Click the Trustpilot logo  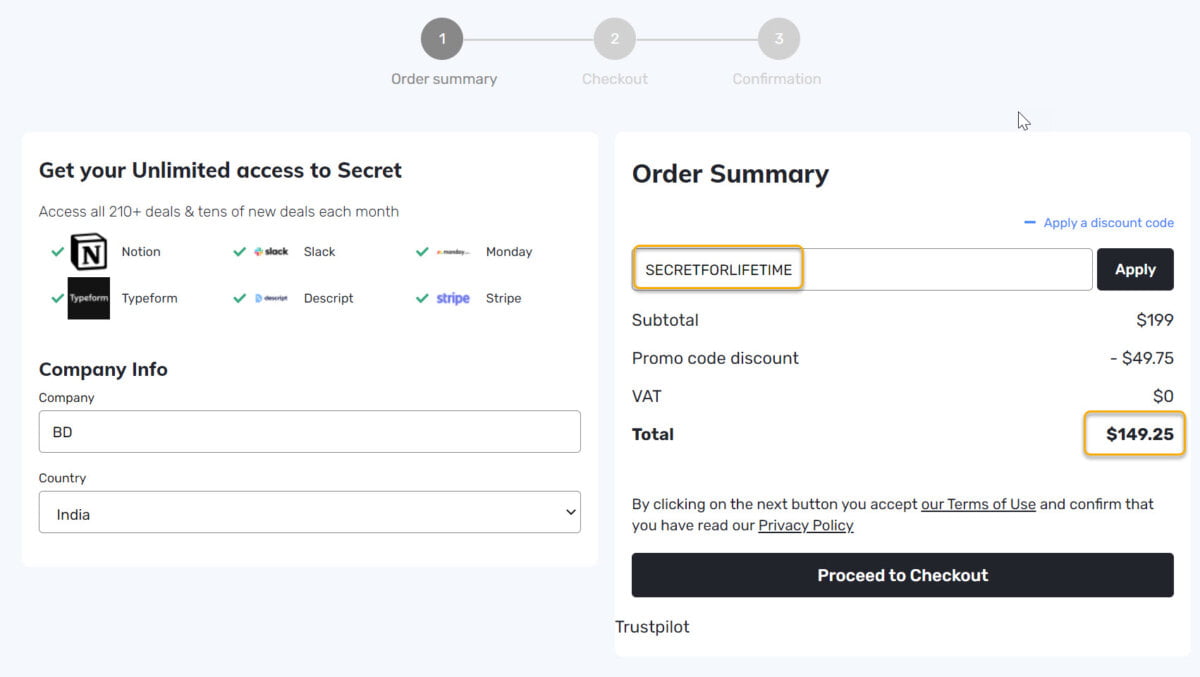pyautogui.click(x=653, y=627)
